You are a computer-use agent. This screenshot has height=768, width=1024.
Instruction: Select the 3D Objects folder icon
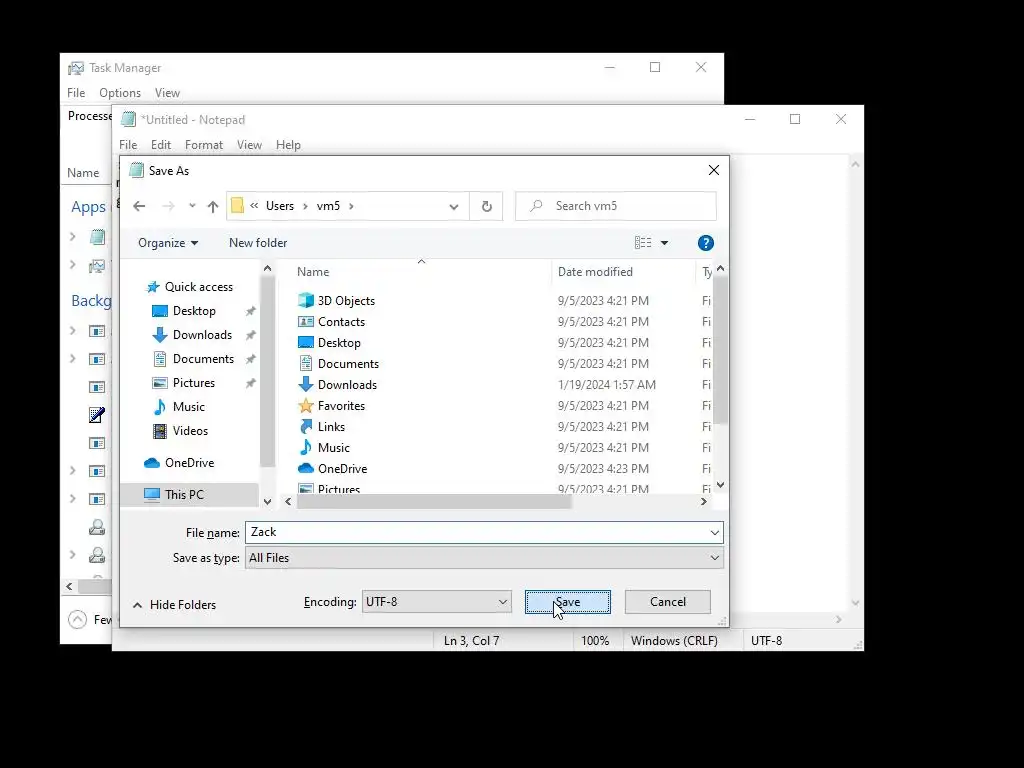306,300
